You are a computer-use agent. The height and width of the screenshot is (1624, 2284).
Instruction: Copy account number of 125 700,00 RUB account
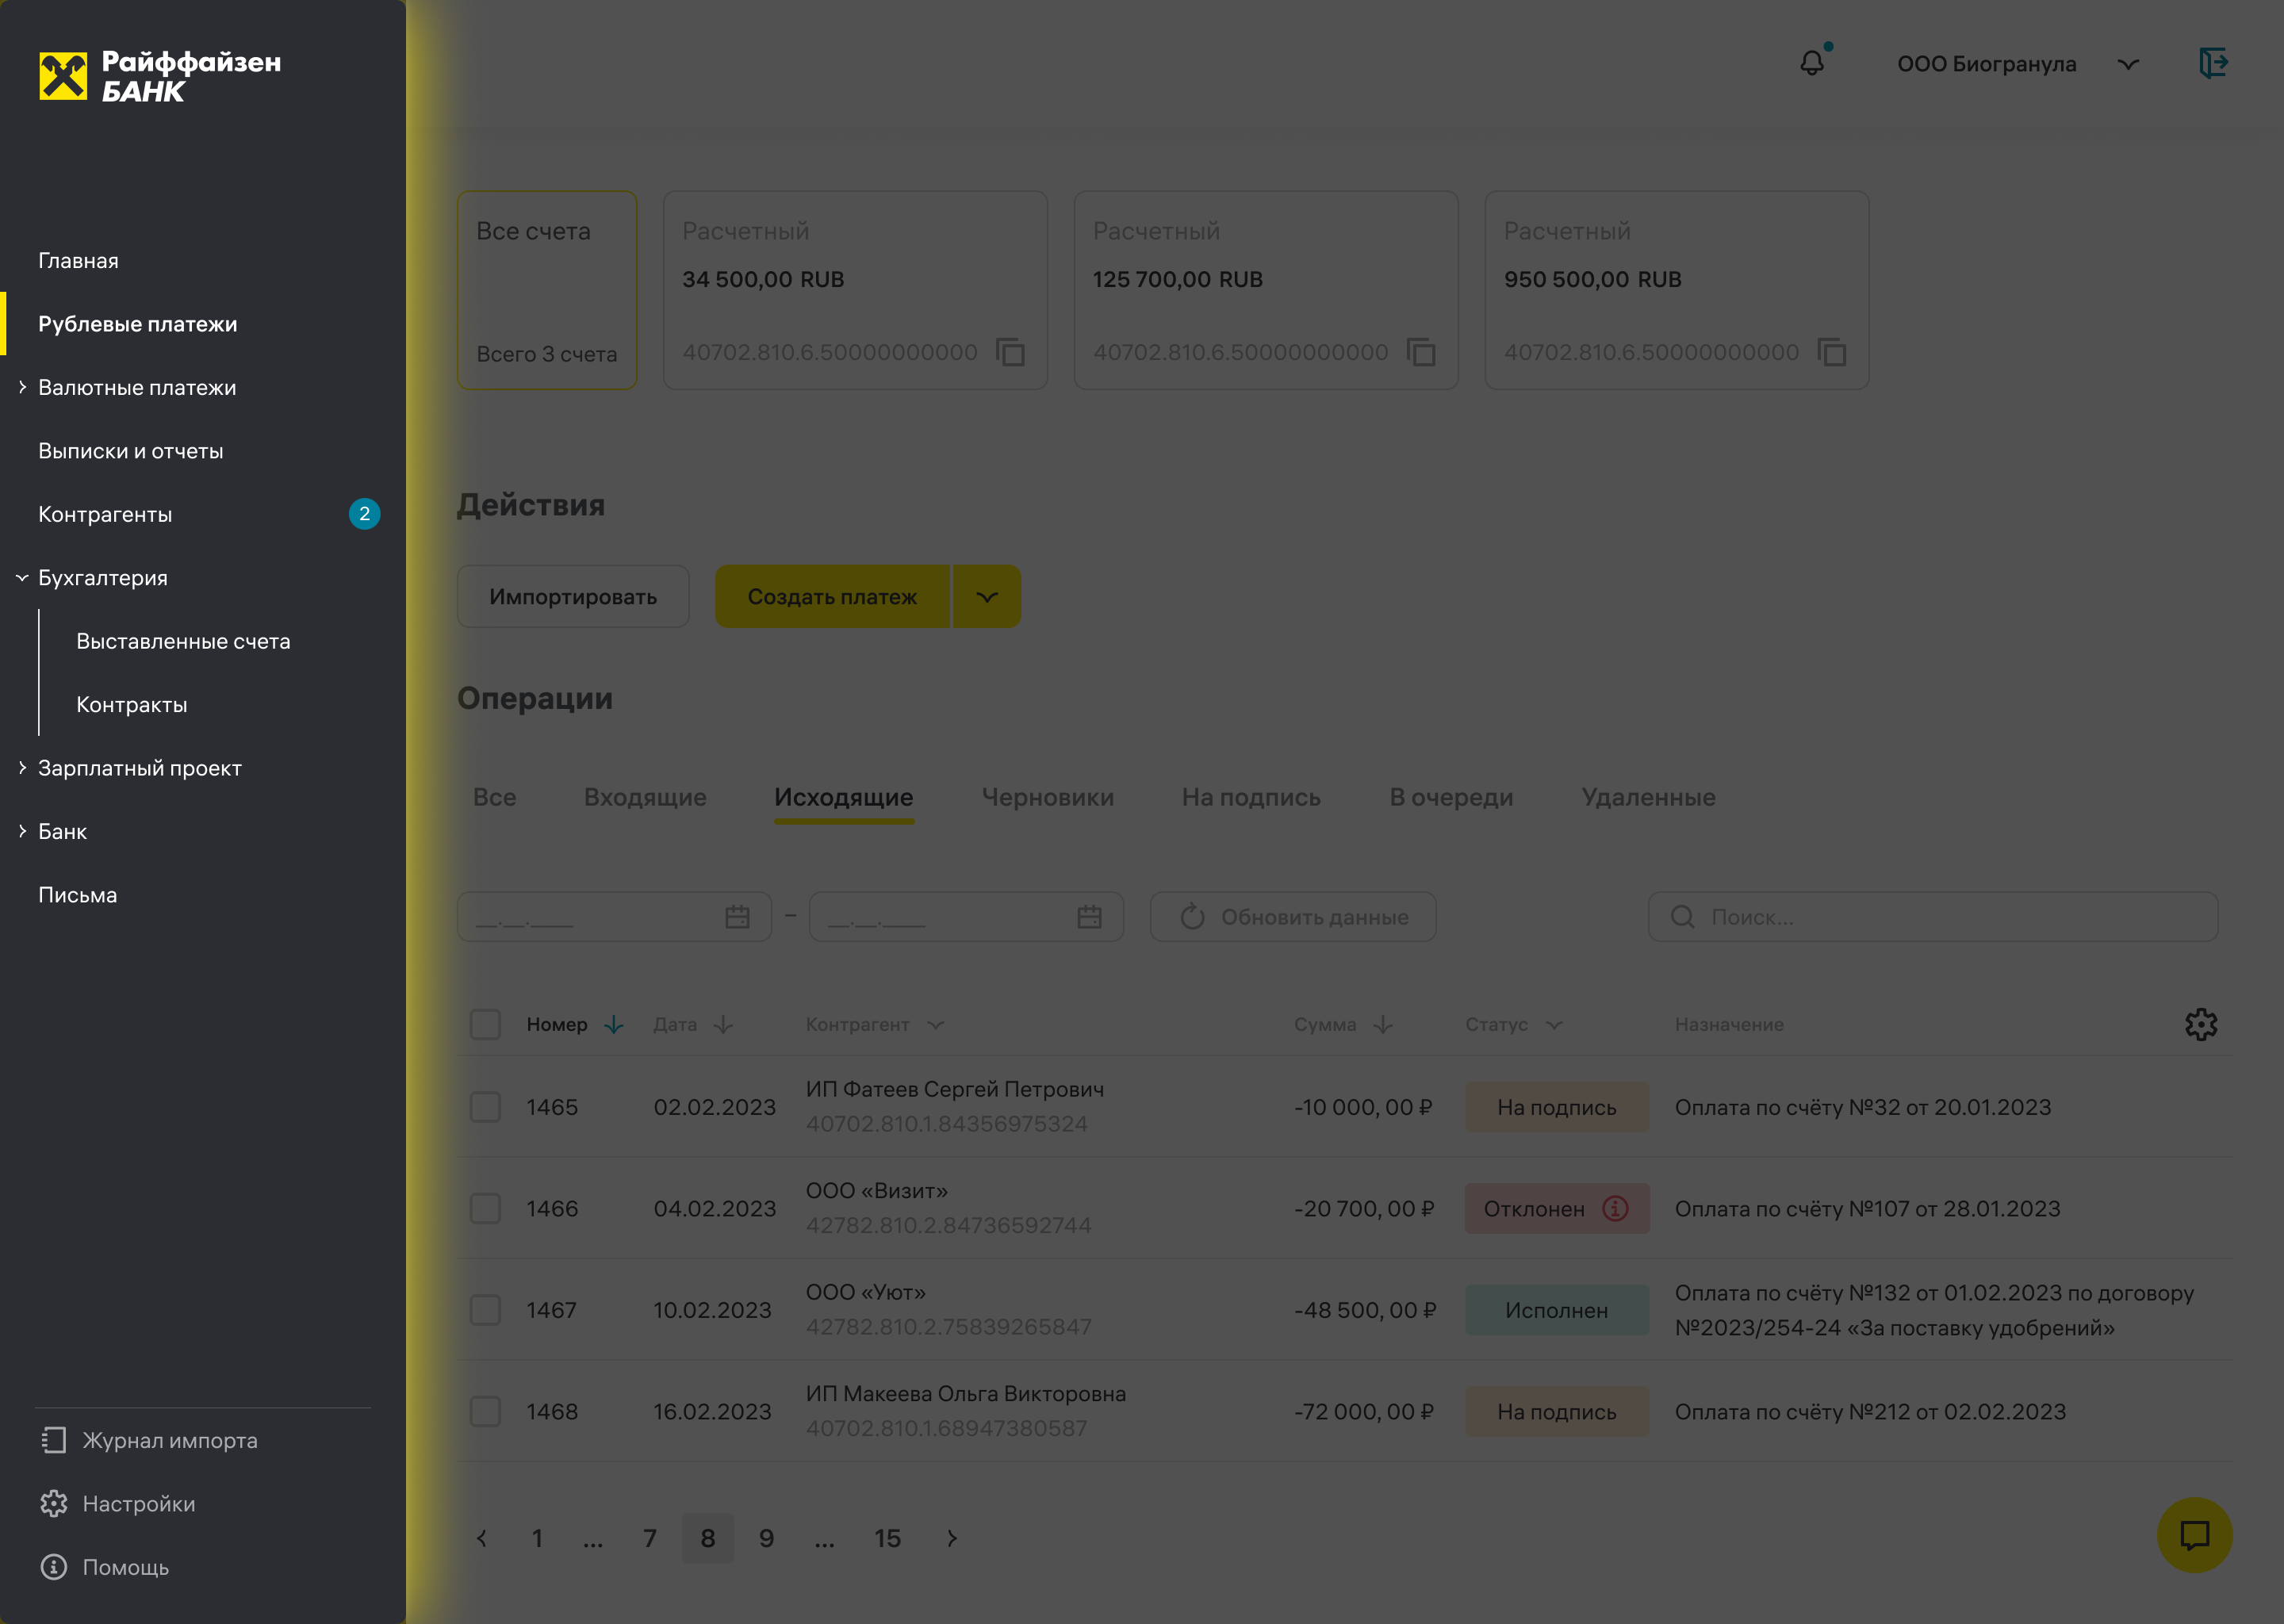click(1421, 352)
